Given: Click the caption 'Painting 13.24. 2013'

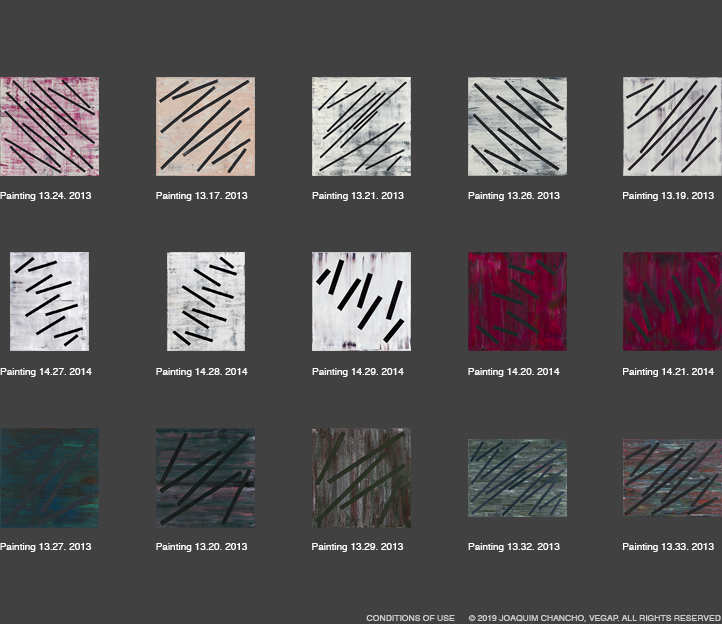Looking at the screenshot, I should point(46,196).
